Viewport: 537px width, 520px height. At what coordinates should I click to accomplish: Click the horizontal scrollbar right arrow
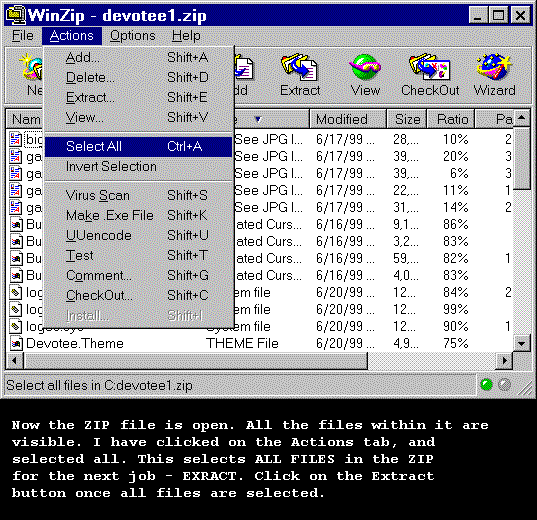coord(505,361)
